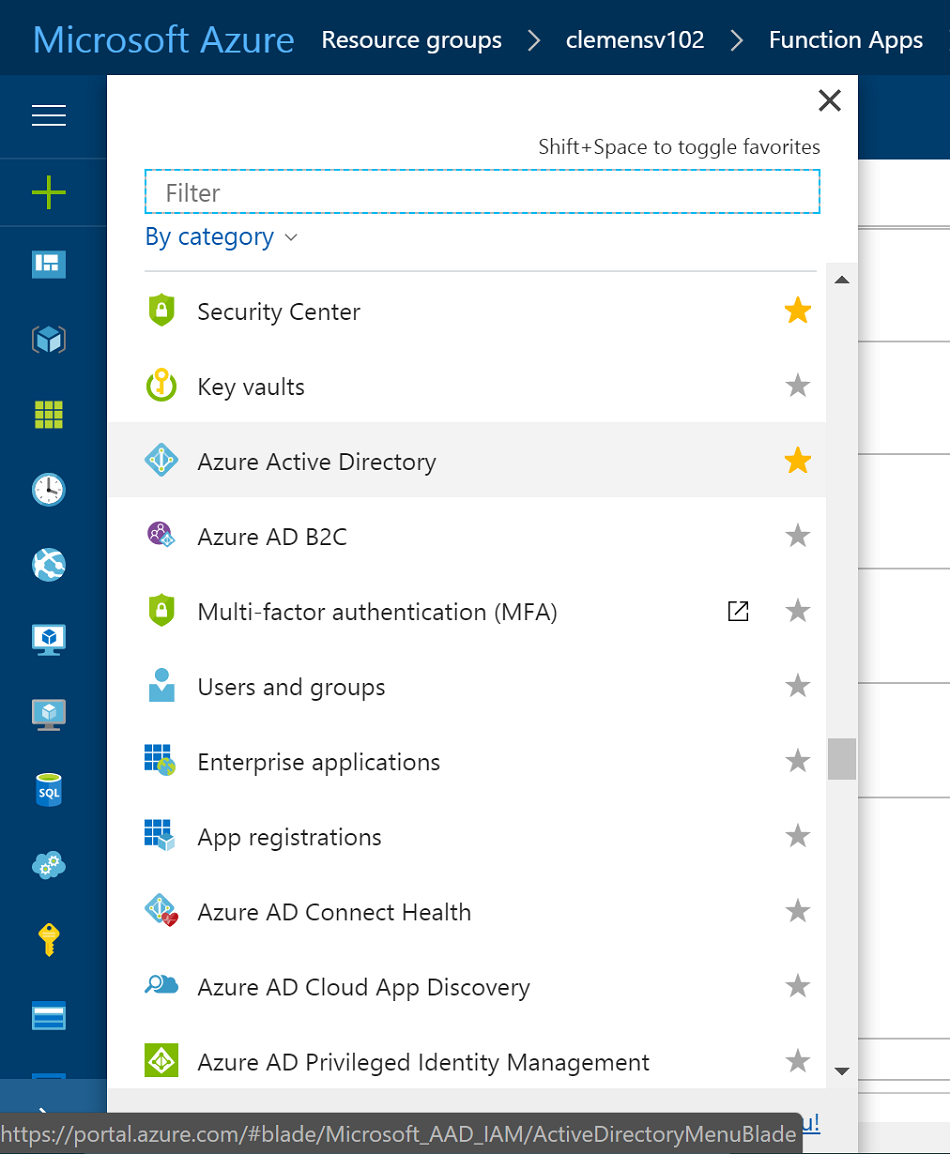
Task: Open the Dashboard icon in the sidebar
Action: coord(49,264)
